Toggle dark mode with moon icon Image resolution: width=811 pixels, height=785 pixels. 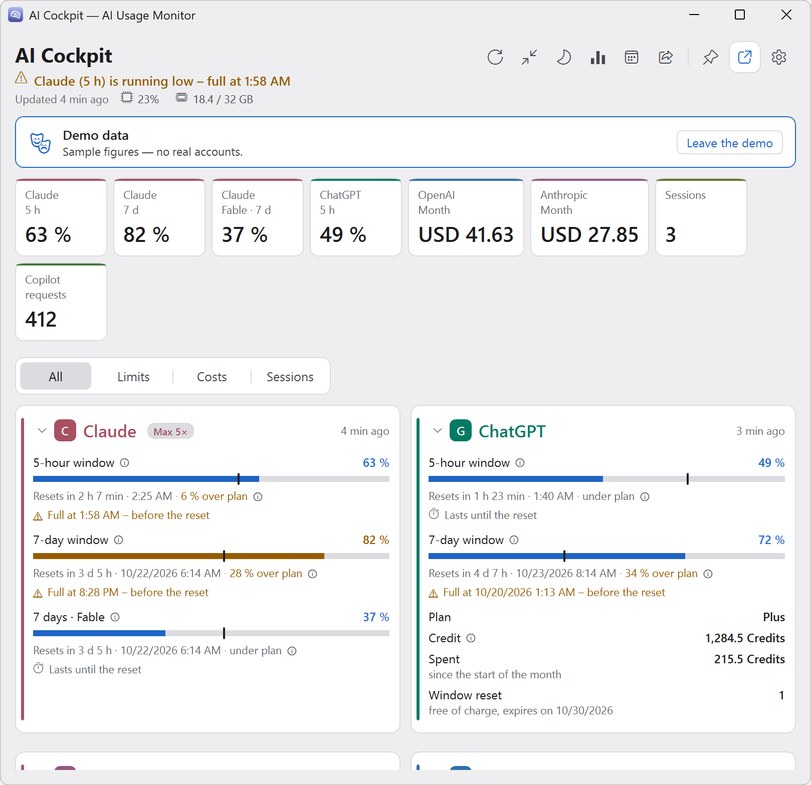[x=563, y=57]
